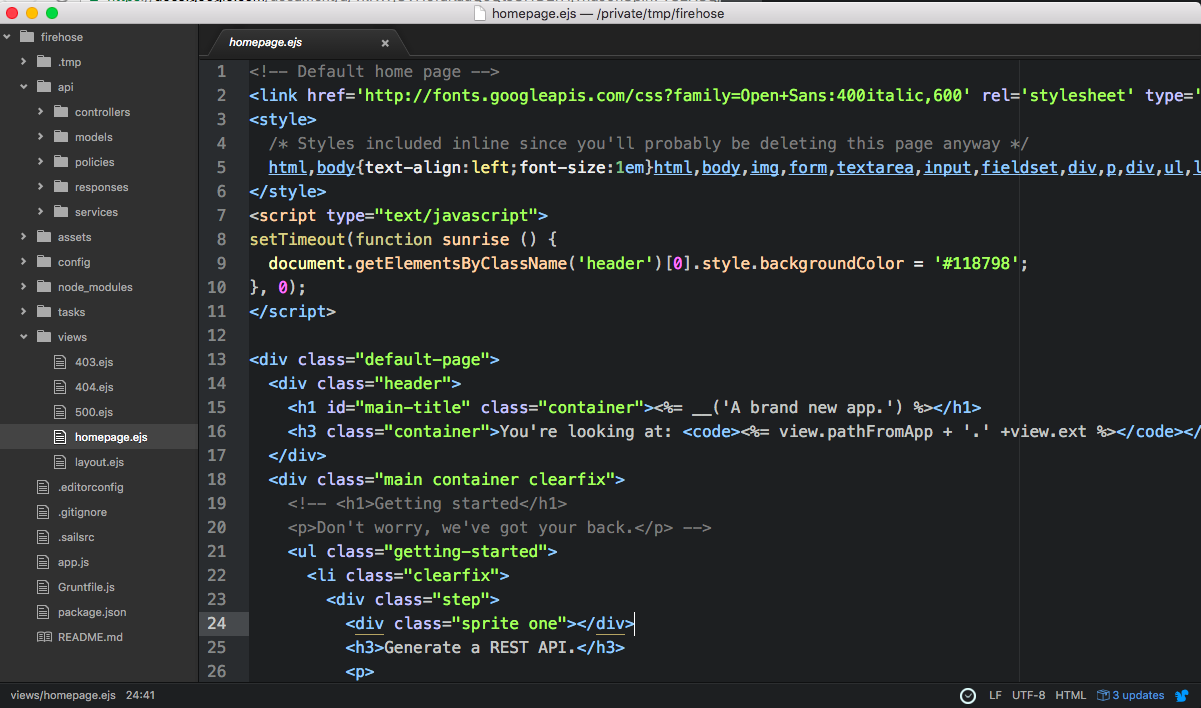
Task: Click the Gruntfile.js file icon
Action: pos(43,587)
